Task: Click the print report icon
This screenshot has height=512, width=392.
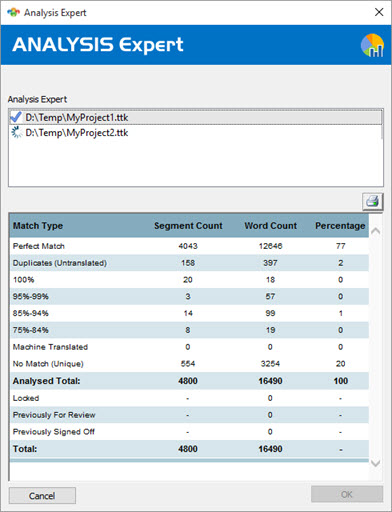Action: [x=373, y=201]
